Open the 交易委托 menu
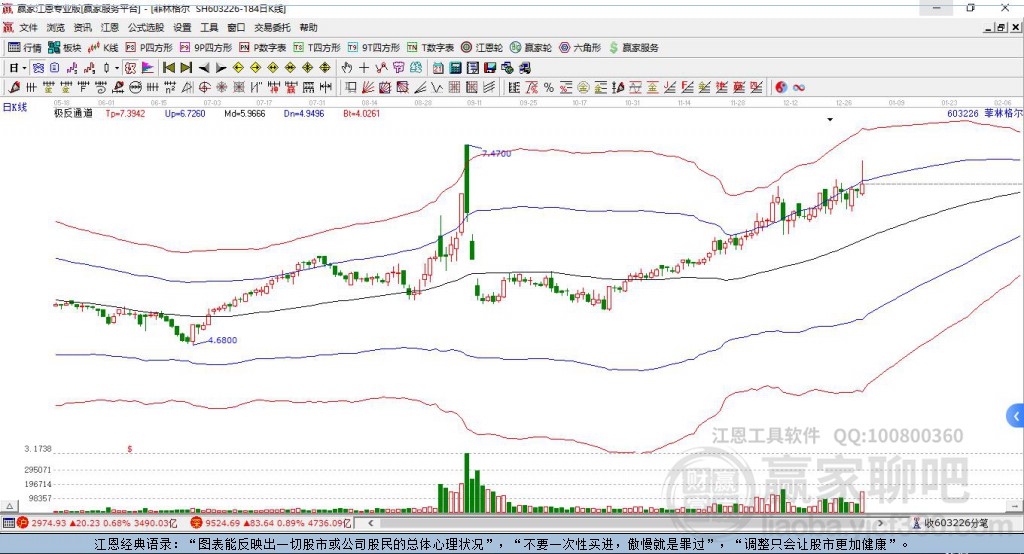 point(272,27)
